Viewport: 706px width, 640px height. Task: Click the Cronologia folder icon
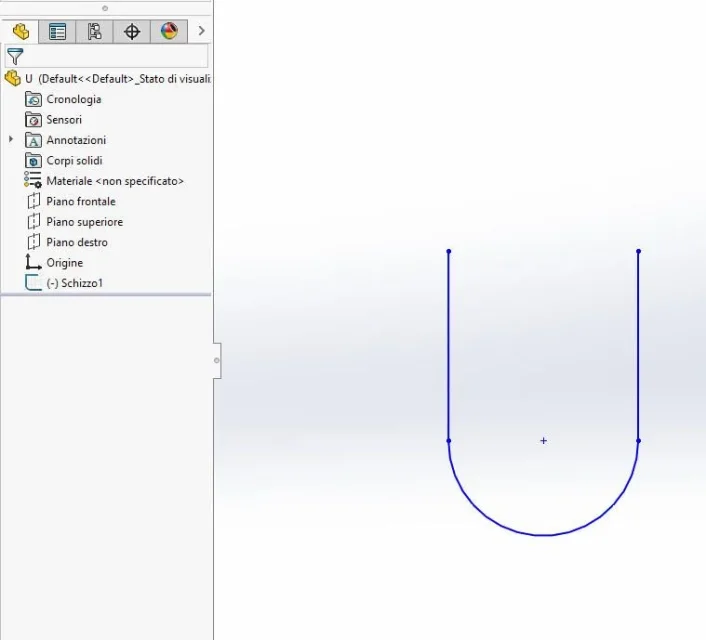[x=33, y=99]
